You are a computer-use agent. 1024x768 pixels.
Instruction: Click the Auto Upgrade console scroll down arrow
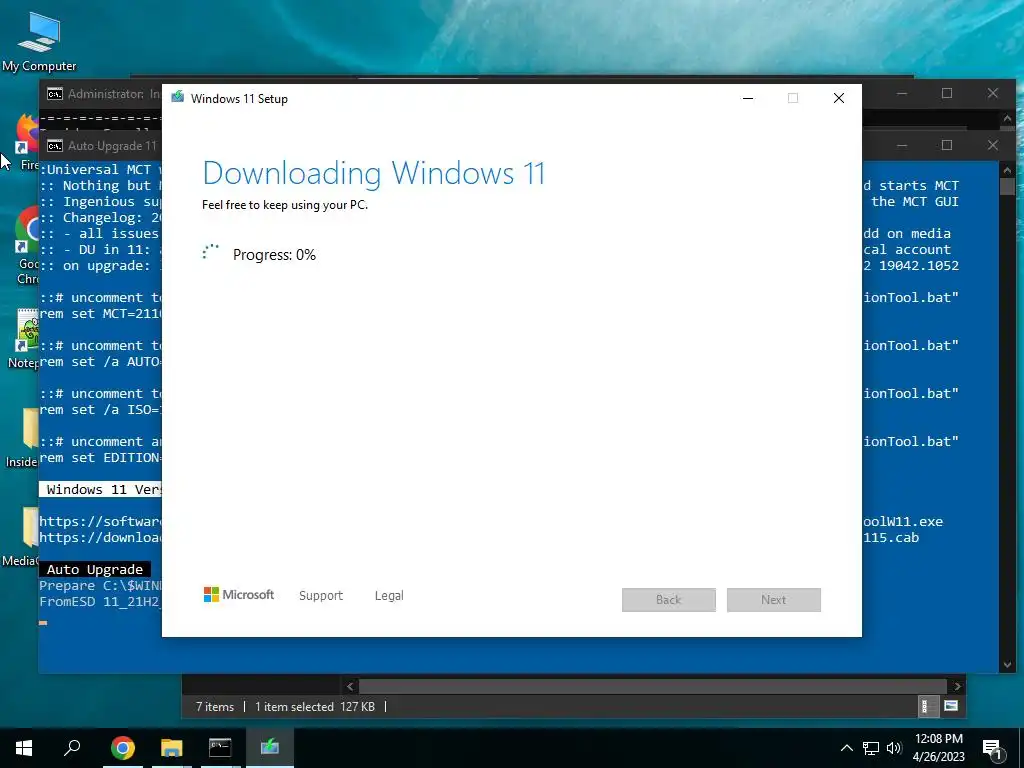(1007, 665)
